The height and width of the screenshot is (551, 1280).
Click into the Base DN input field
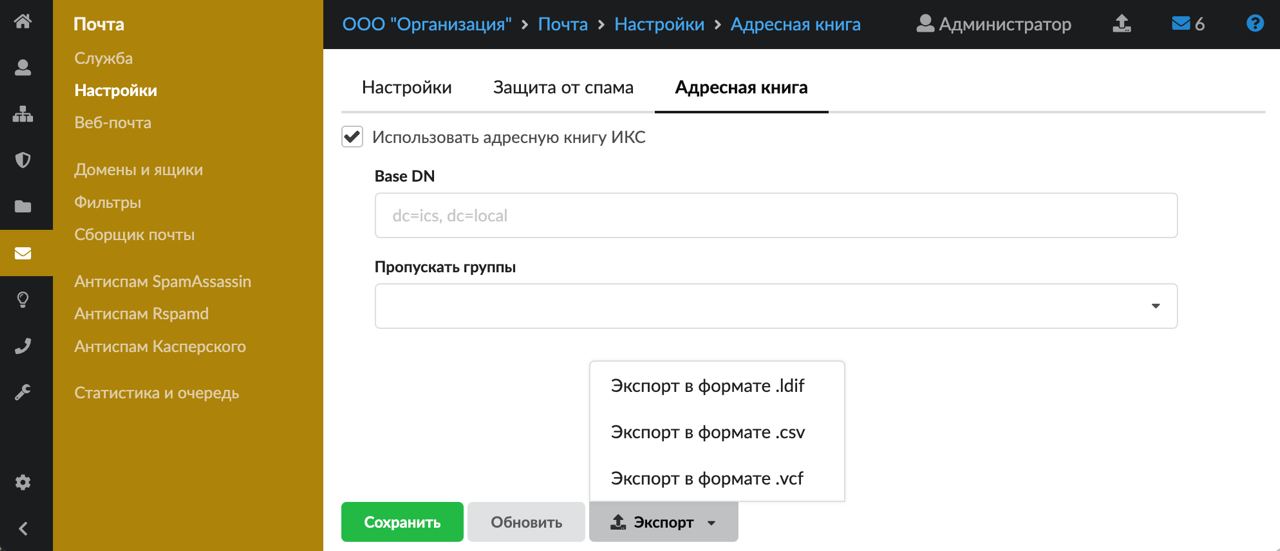click(775, 215)
